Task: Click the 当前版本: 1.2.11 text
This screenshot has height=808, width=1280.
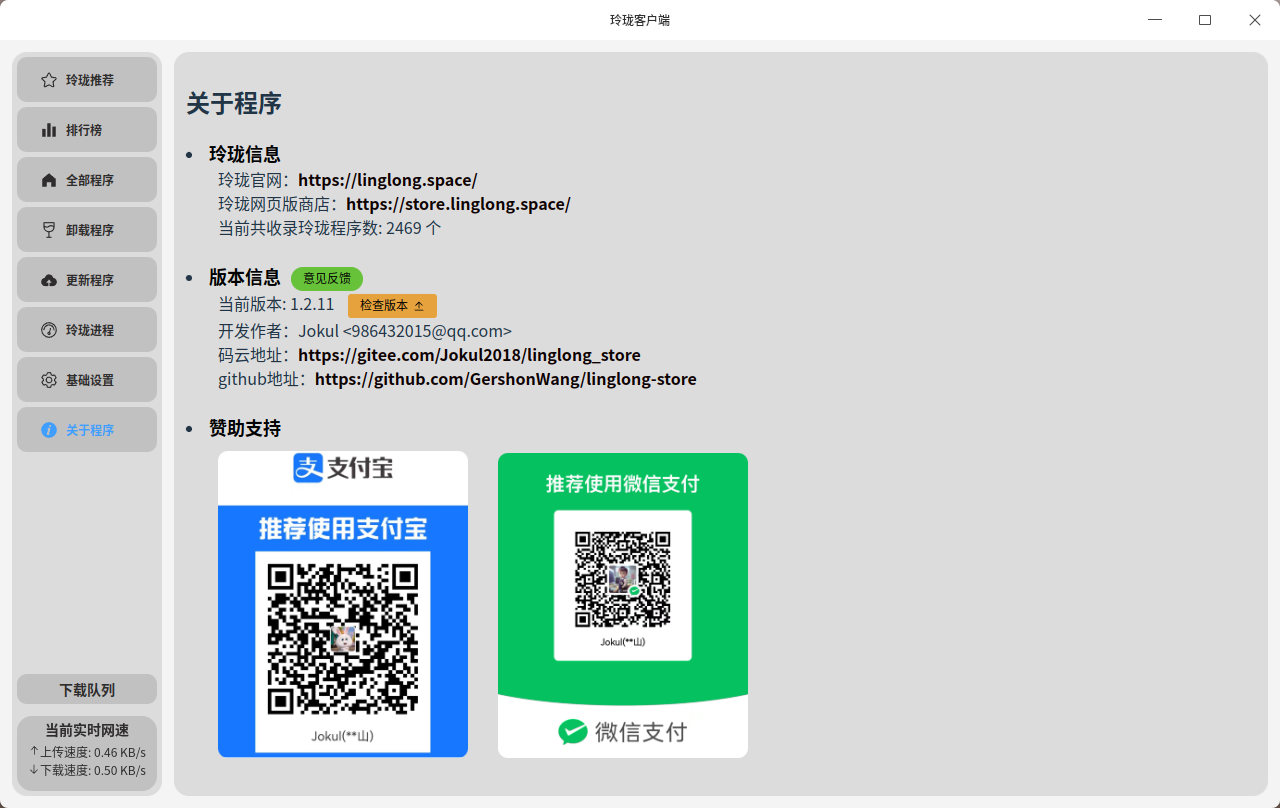Action: (276, 304)
